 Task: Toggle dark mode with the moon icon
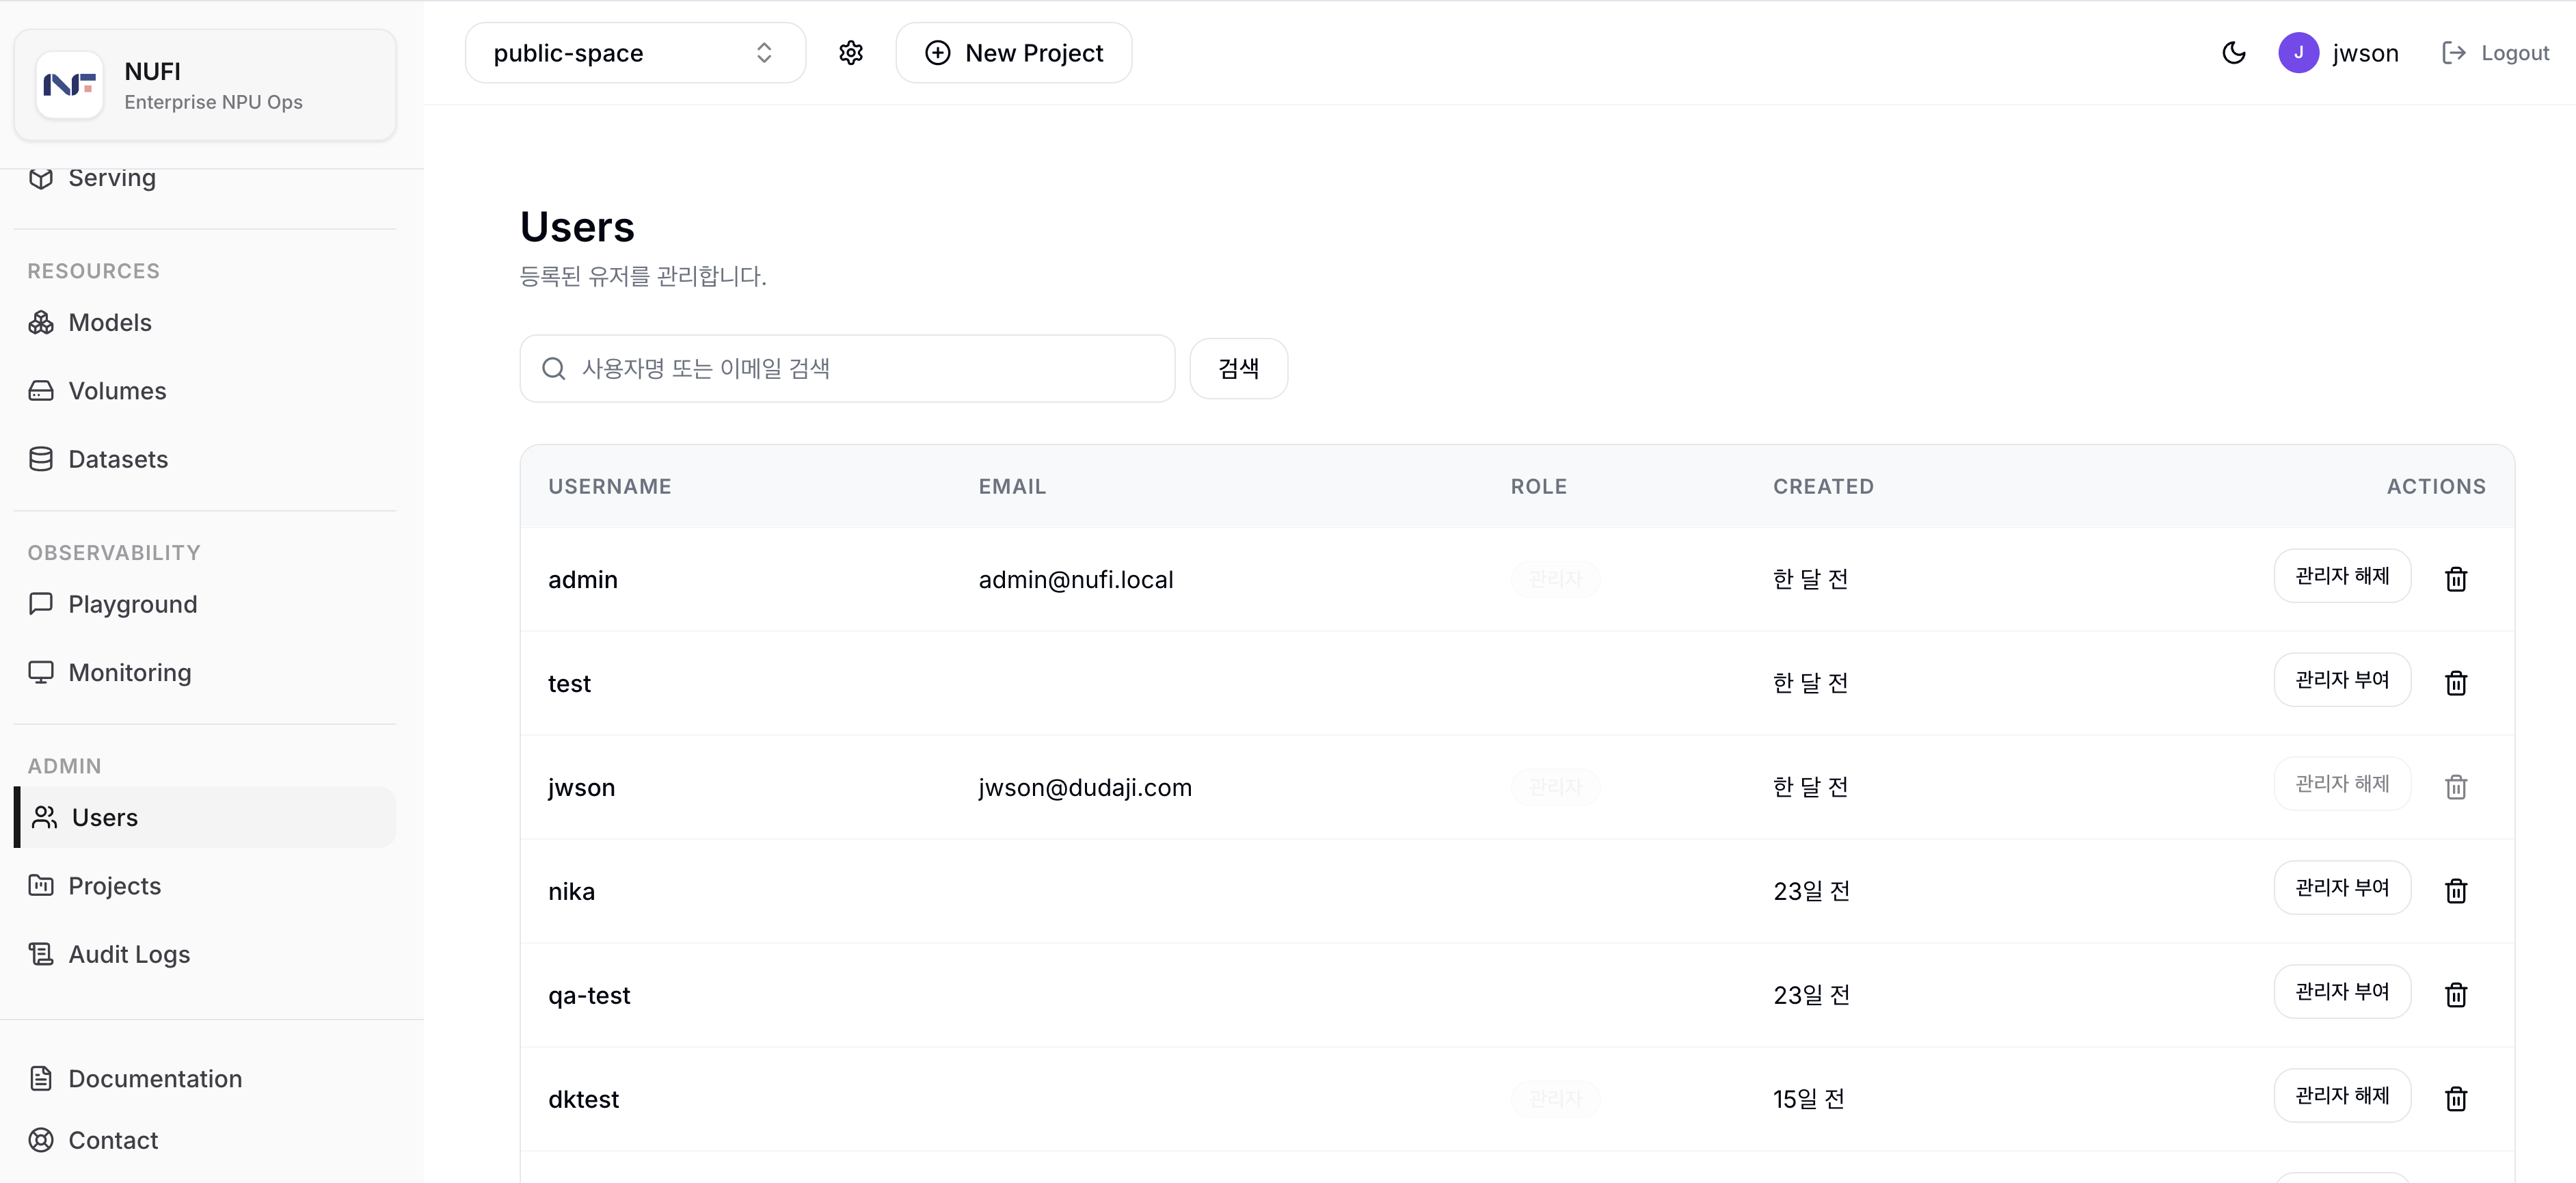click(x=2234, y=53)
